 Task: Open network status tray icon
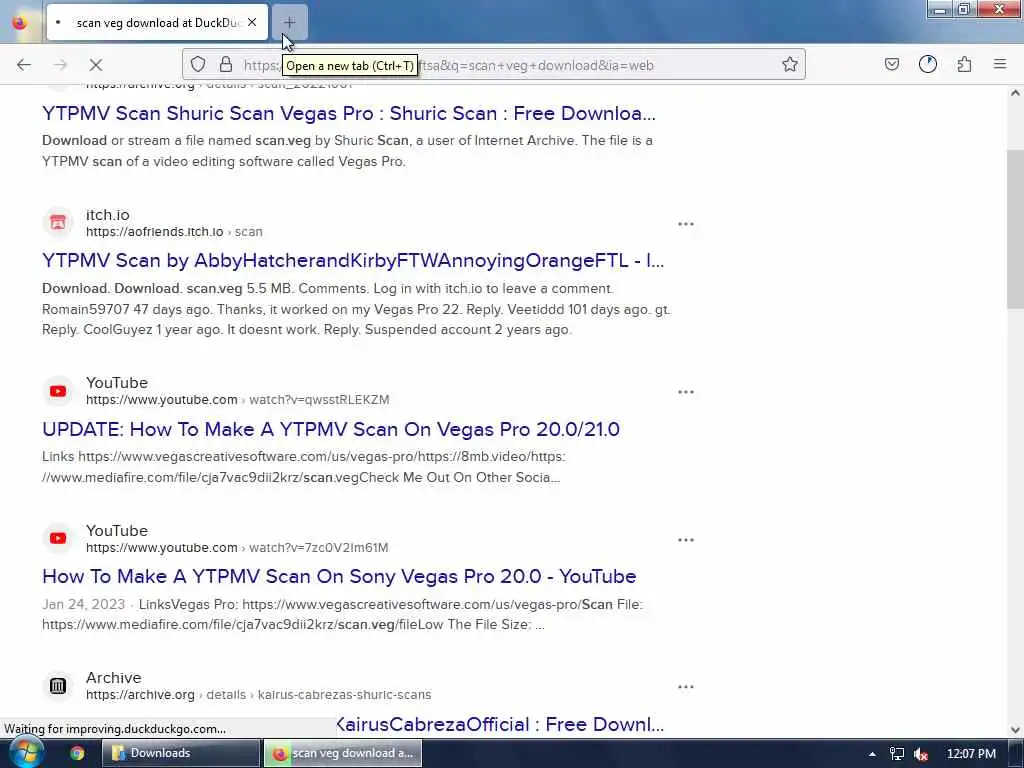[x=897, y=754]
